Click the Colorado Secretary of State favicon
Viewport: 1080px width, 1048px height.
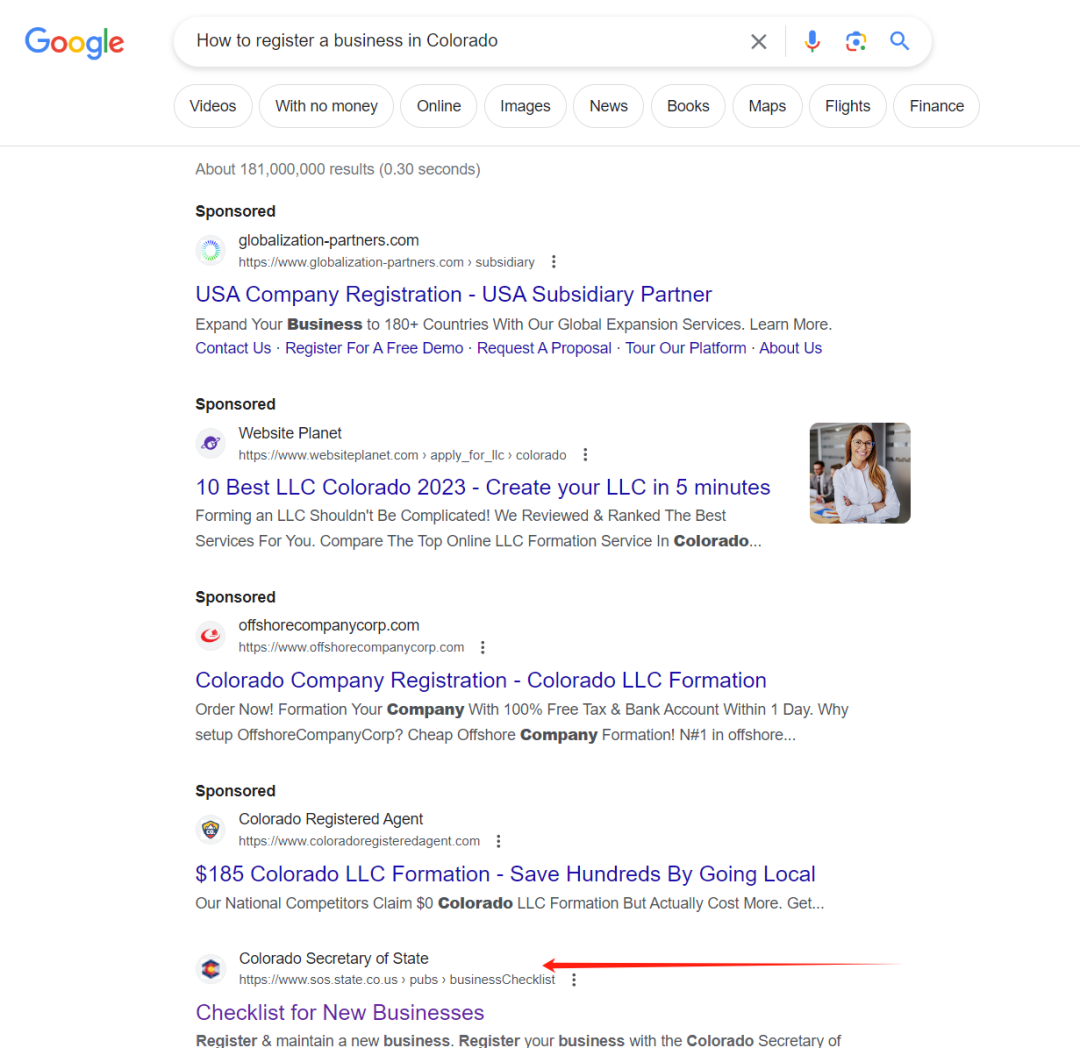pyautogui.click(x=210, y=968)
